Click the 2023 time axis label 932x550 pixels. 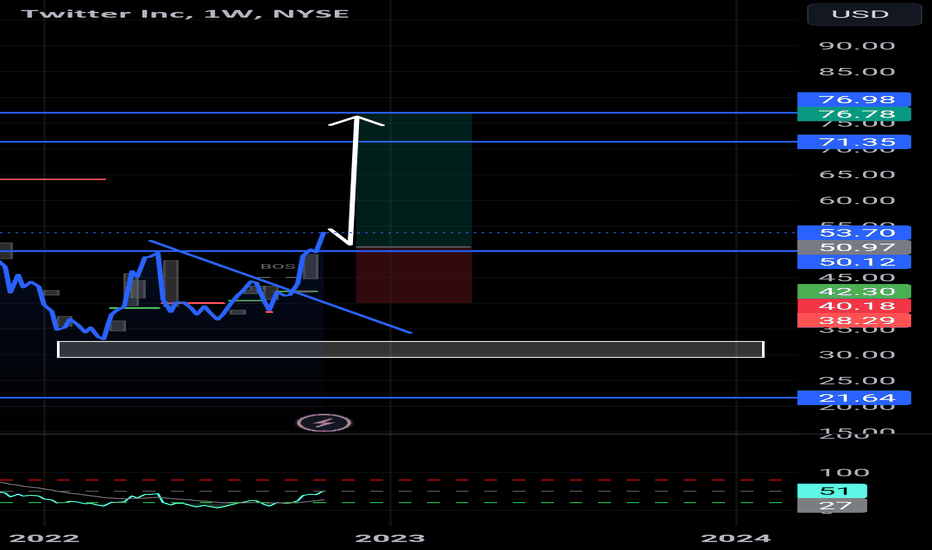click(x=390, y=538)
